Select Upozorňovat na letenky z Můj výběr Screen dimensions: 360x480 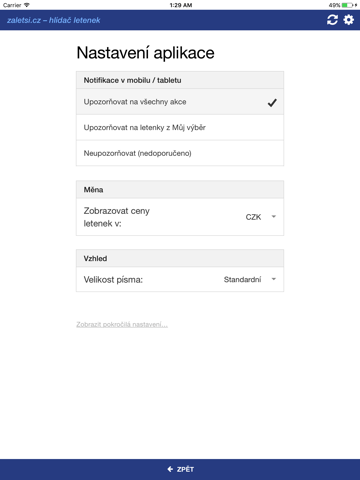coord(180,128)
